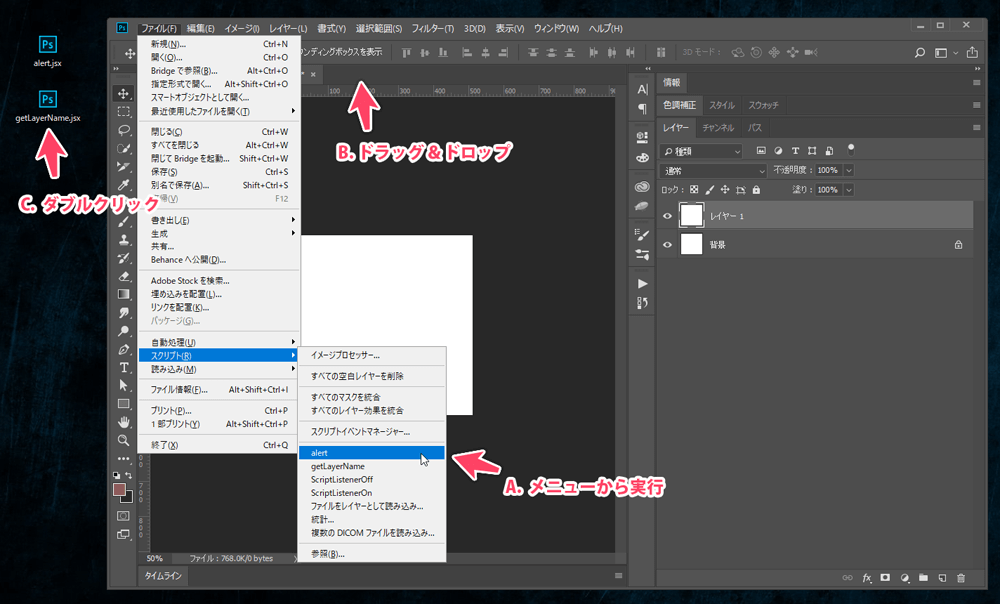Expand the 読み込み submenu

[x=219, y=369]
